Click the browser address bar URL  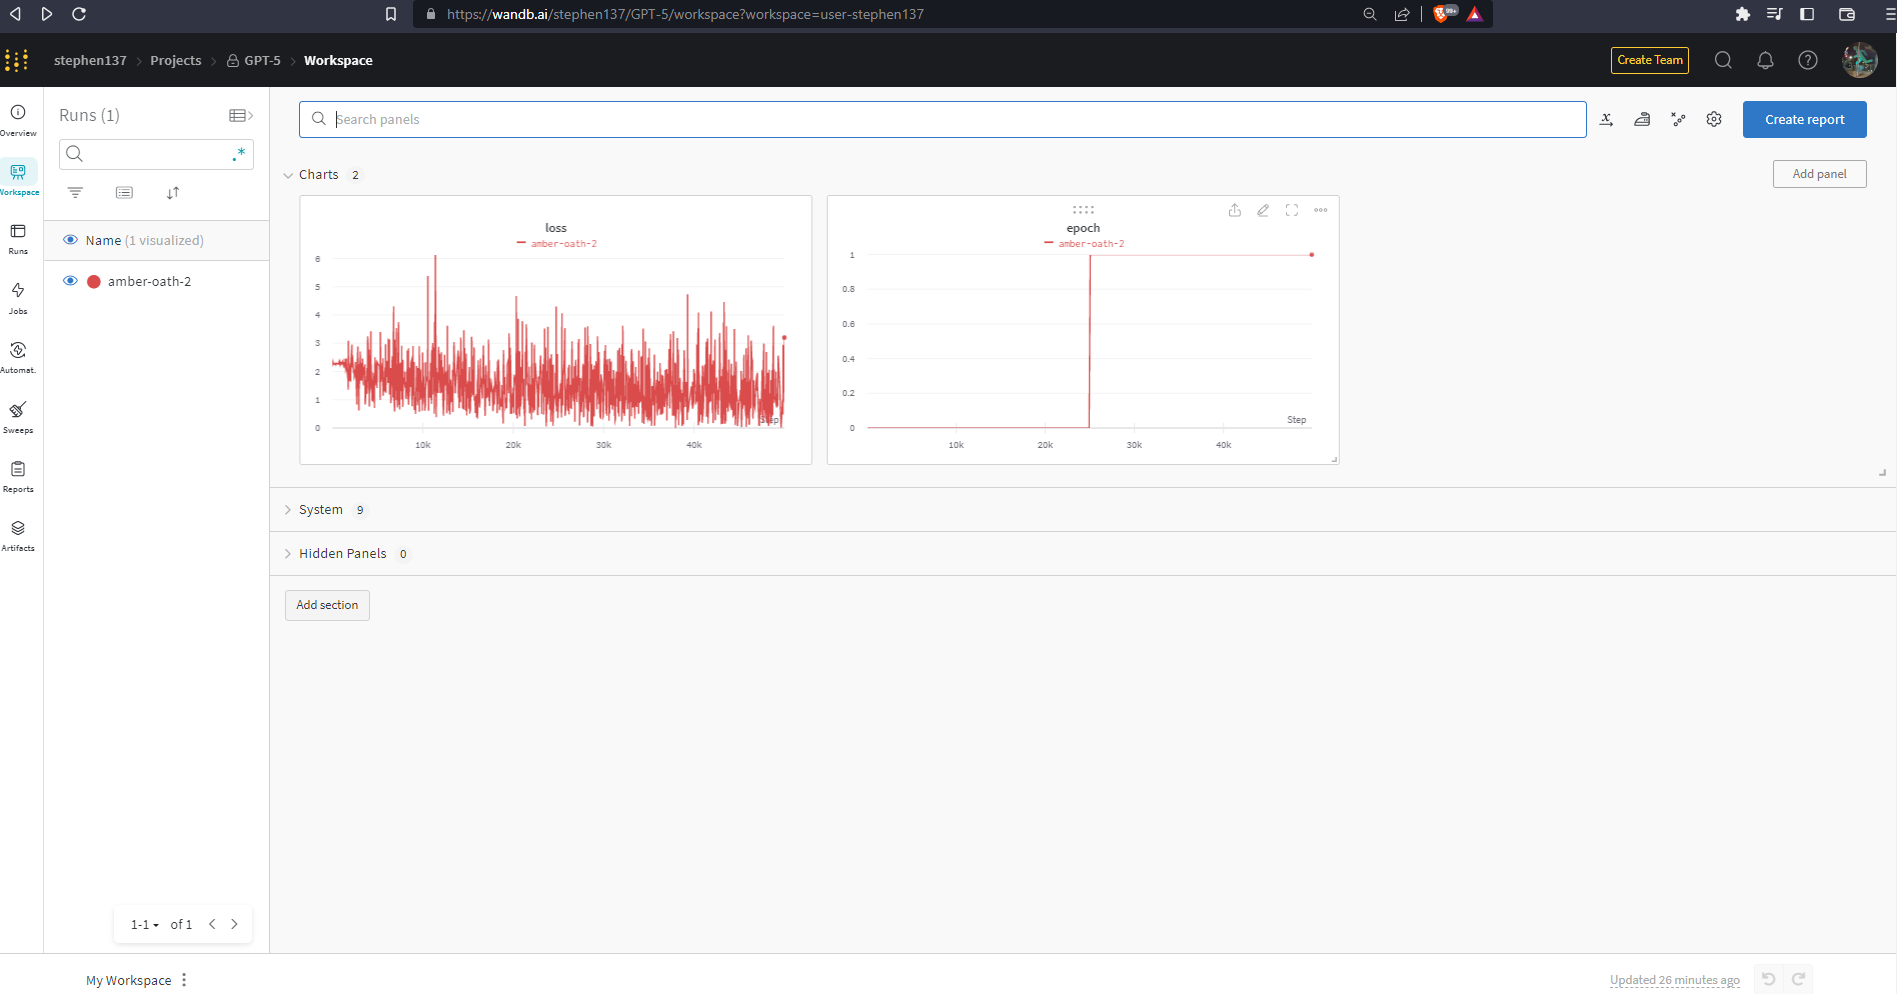point(685,14)
